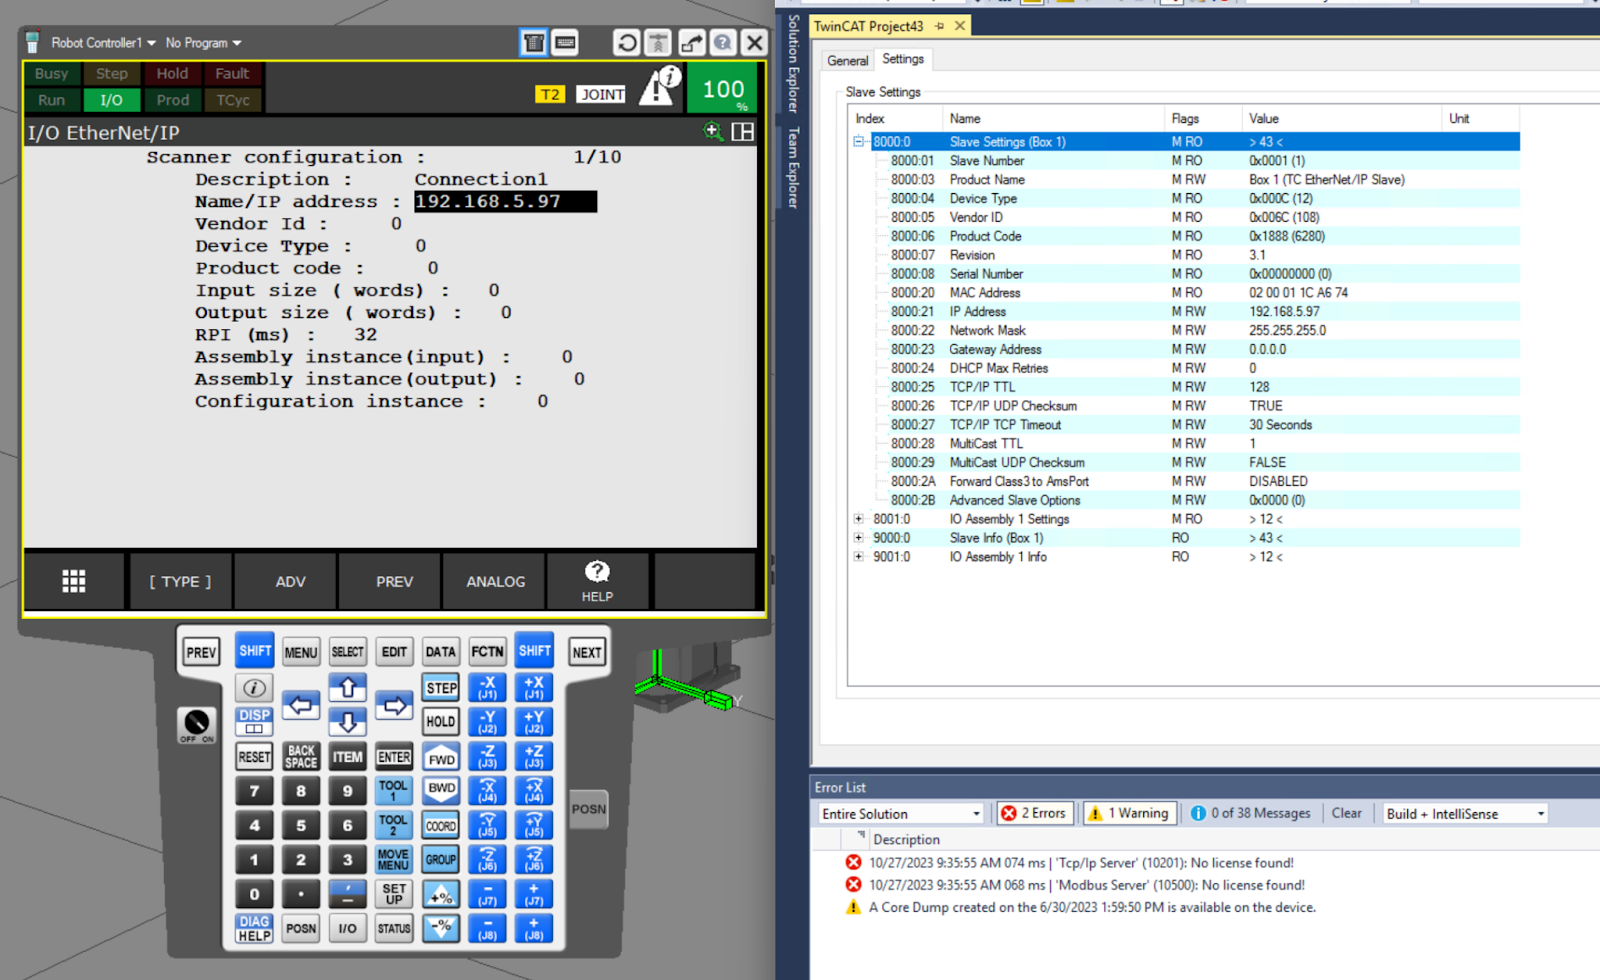Image resolution: width=1600 pixels, height=980 pixels.
Task: Click the DISP key on keypad
Action: [x=254, y=721]
